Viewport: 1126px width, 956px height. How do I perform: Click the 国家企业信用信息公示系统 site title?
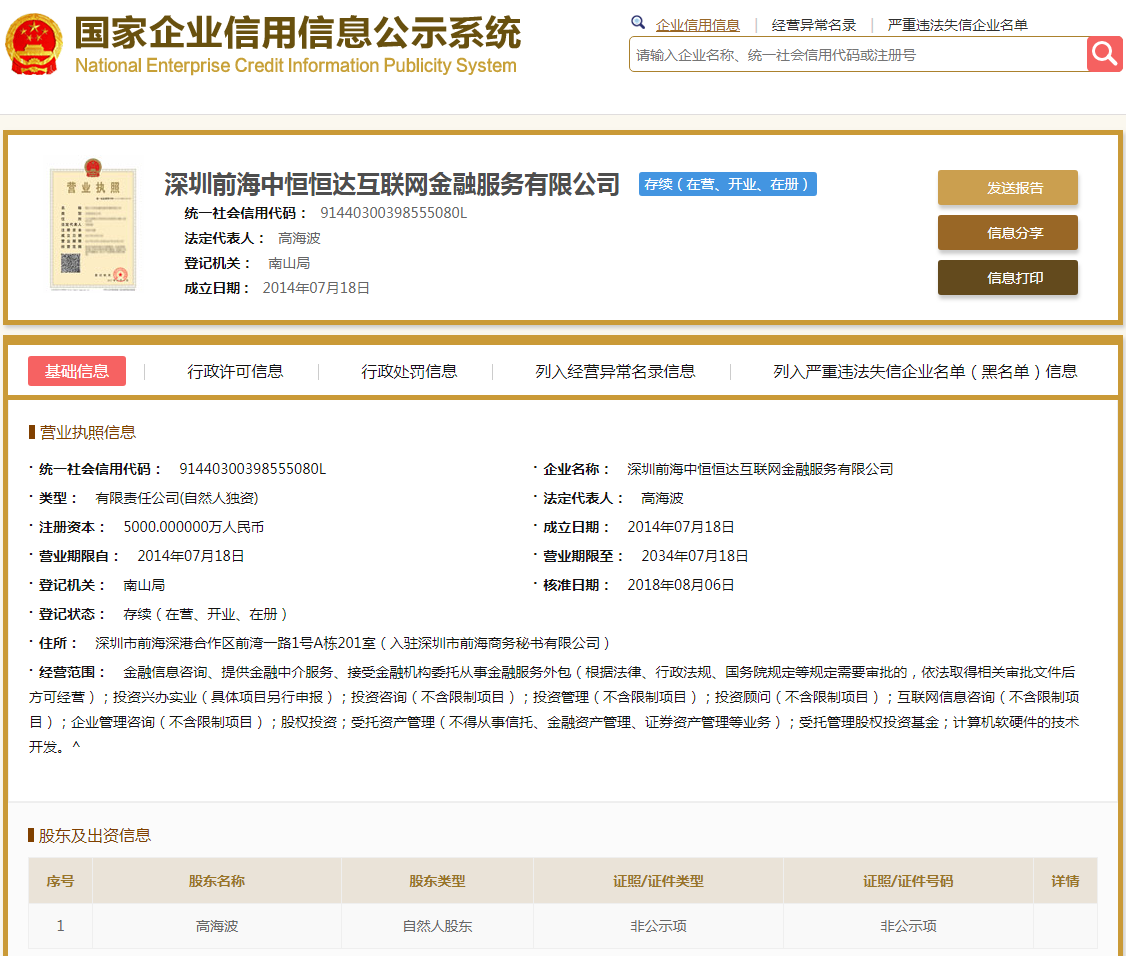297,34
